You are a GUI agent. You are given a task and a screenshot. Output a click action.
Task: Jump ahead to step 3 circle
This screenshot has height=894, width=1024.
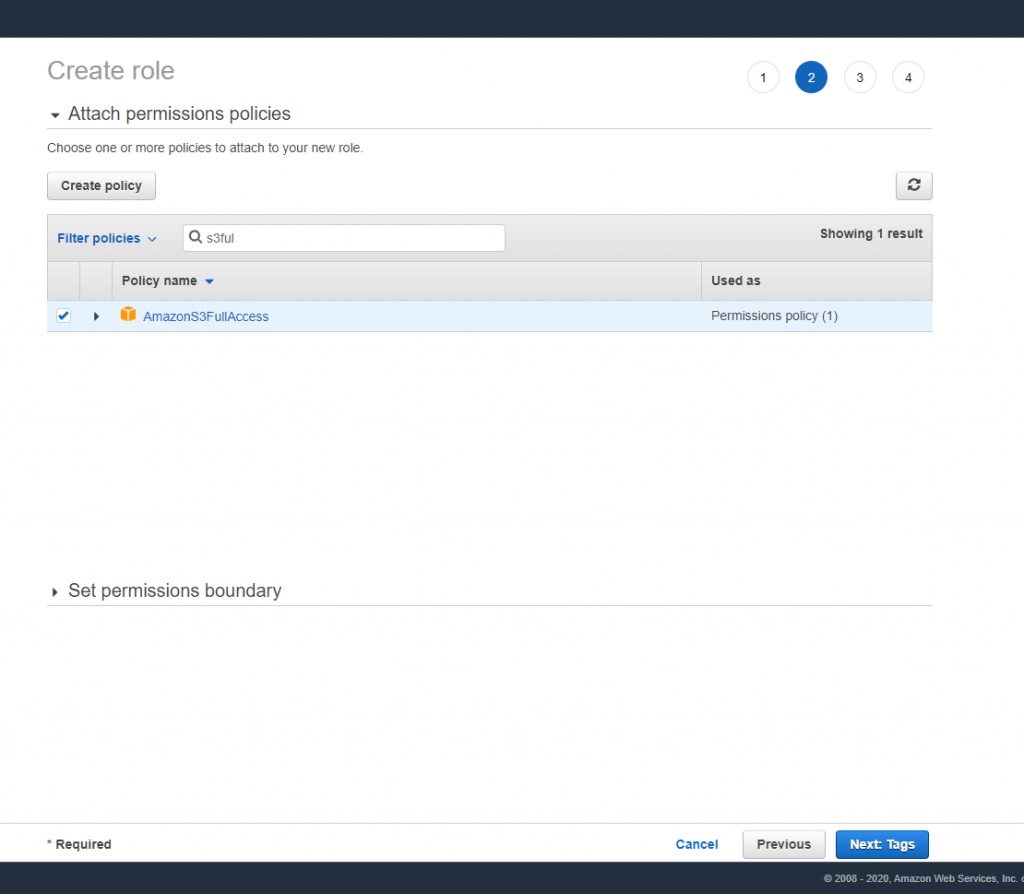[859, 77]
